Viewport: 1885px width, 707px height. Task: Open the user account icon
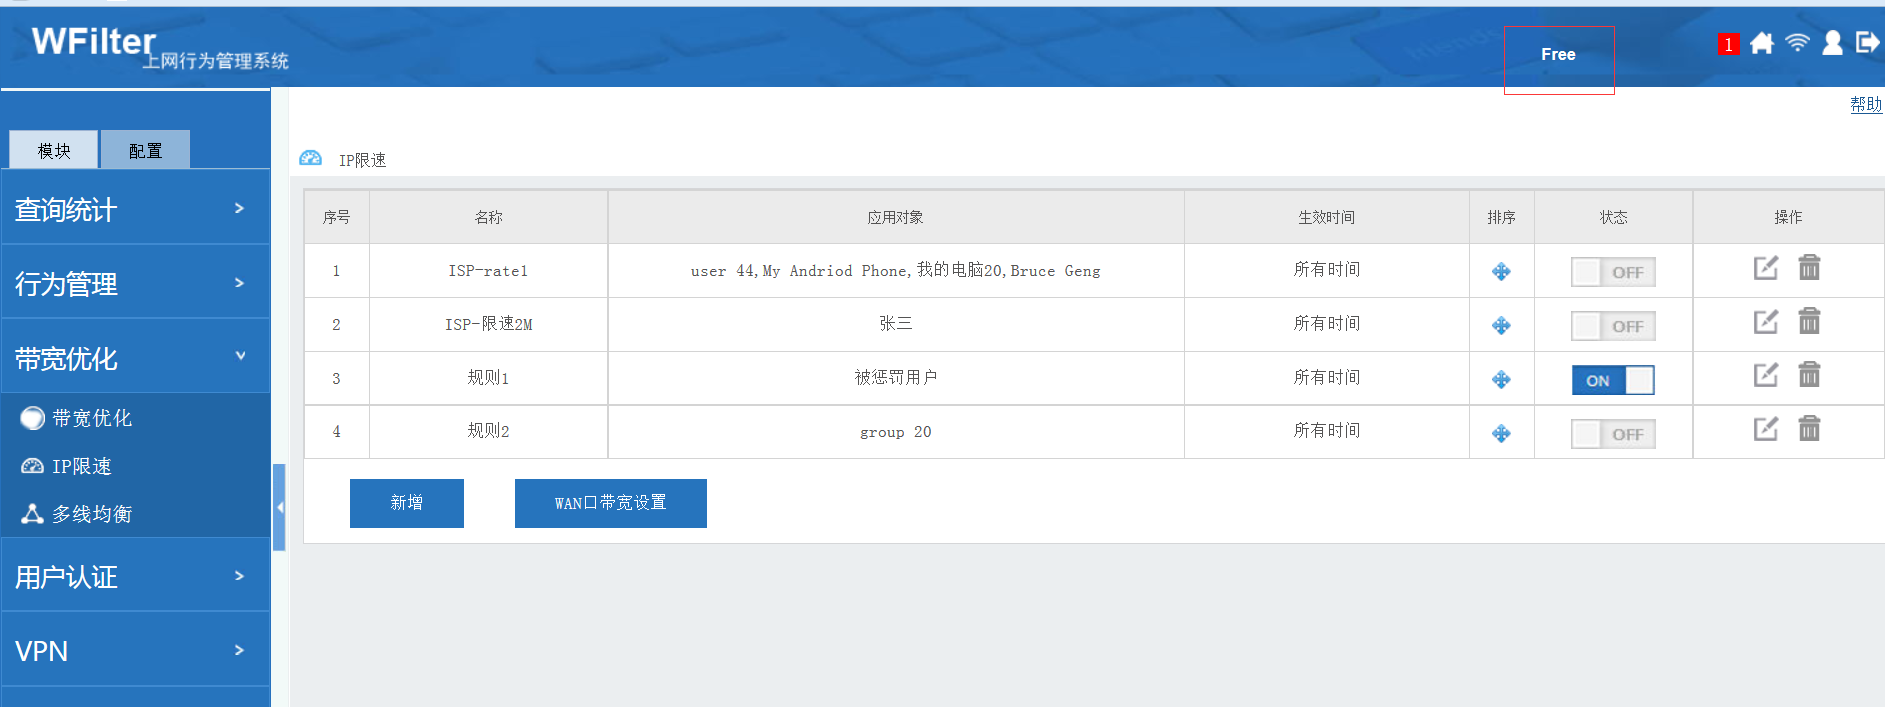tap(1832, 43)
